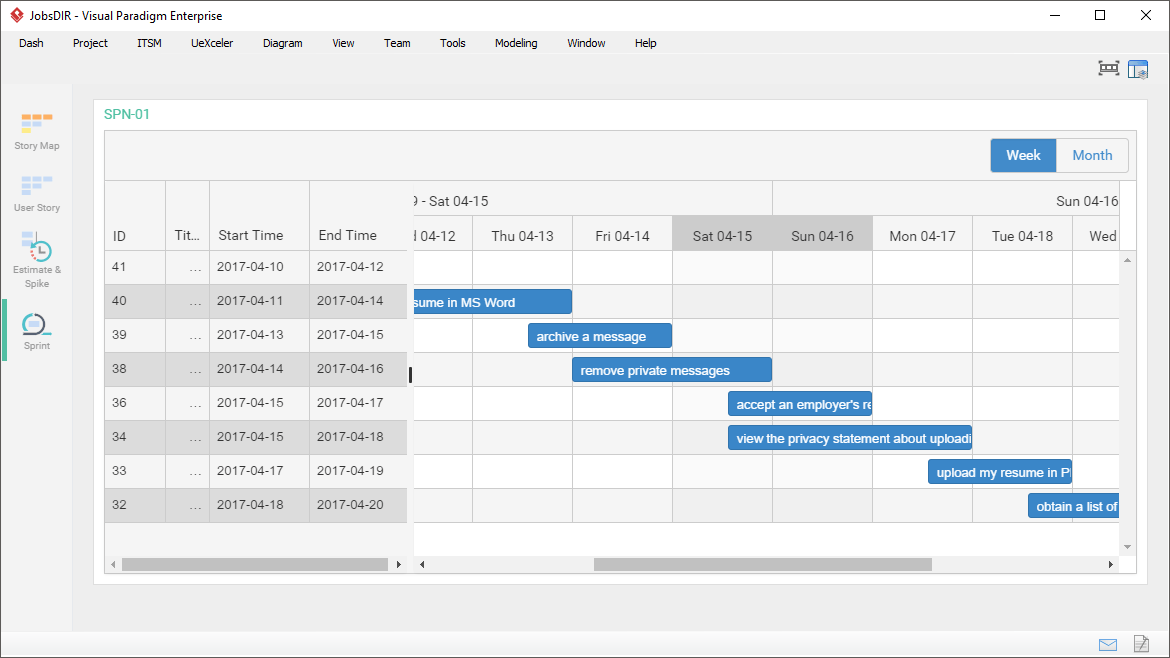Open the notes document icon at bottom right
1170x658 pixels.
[x=1141, y=645]
